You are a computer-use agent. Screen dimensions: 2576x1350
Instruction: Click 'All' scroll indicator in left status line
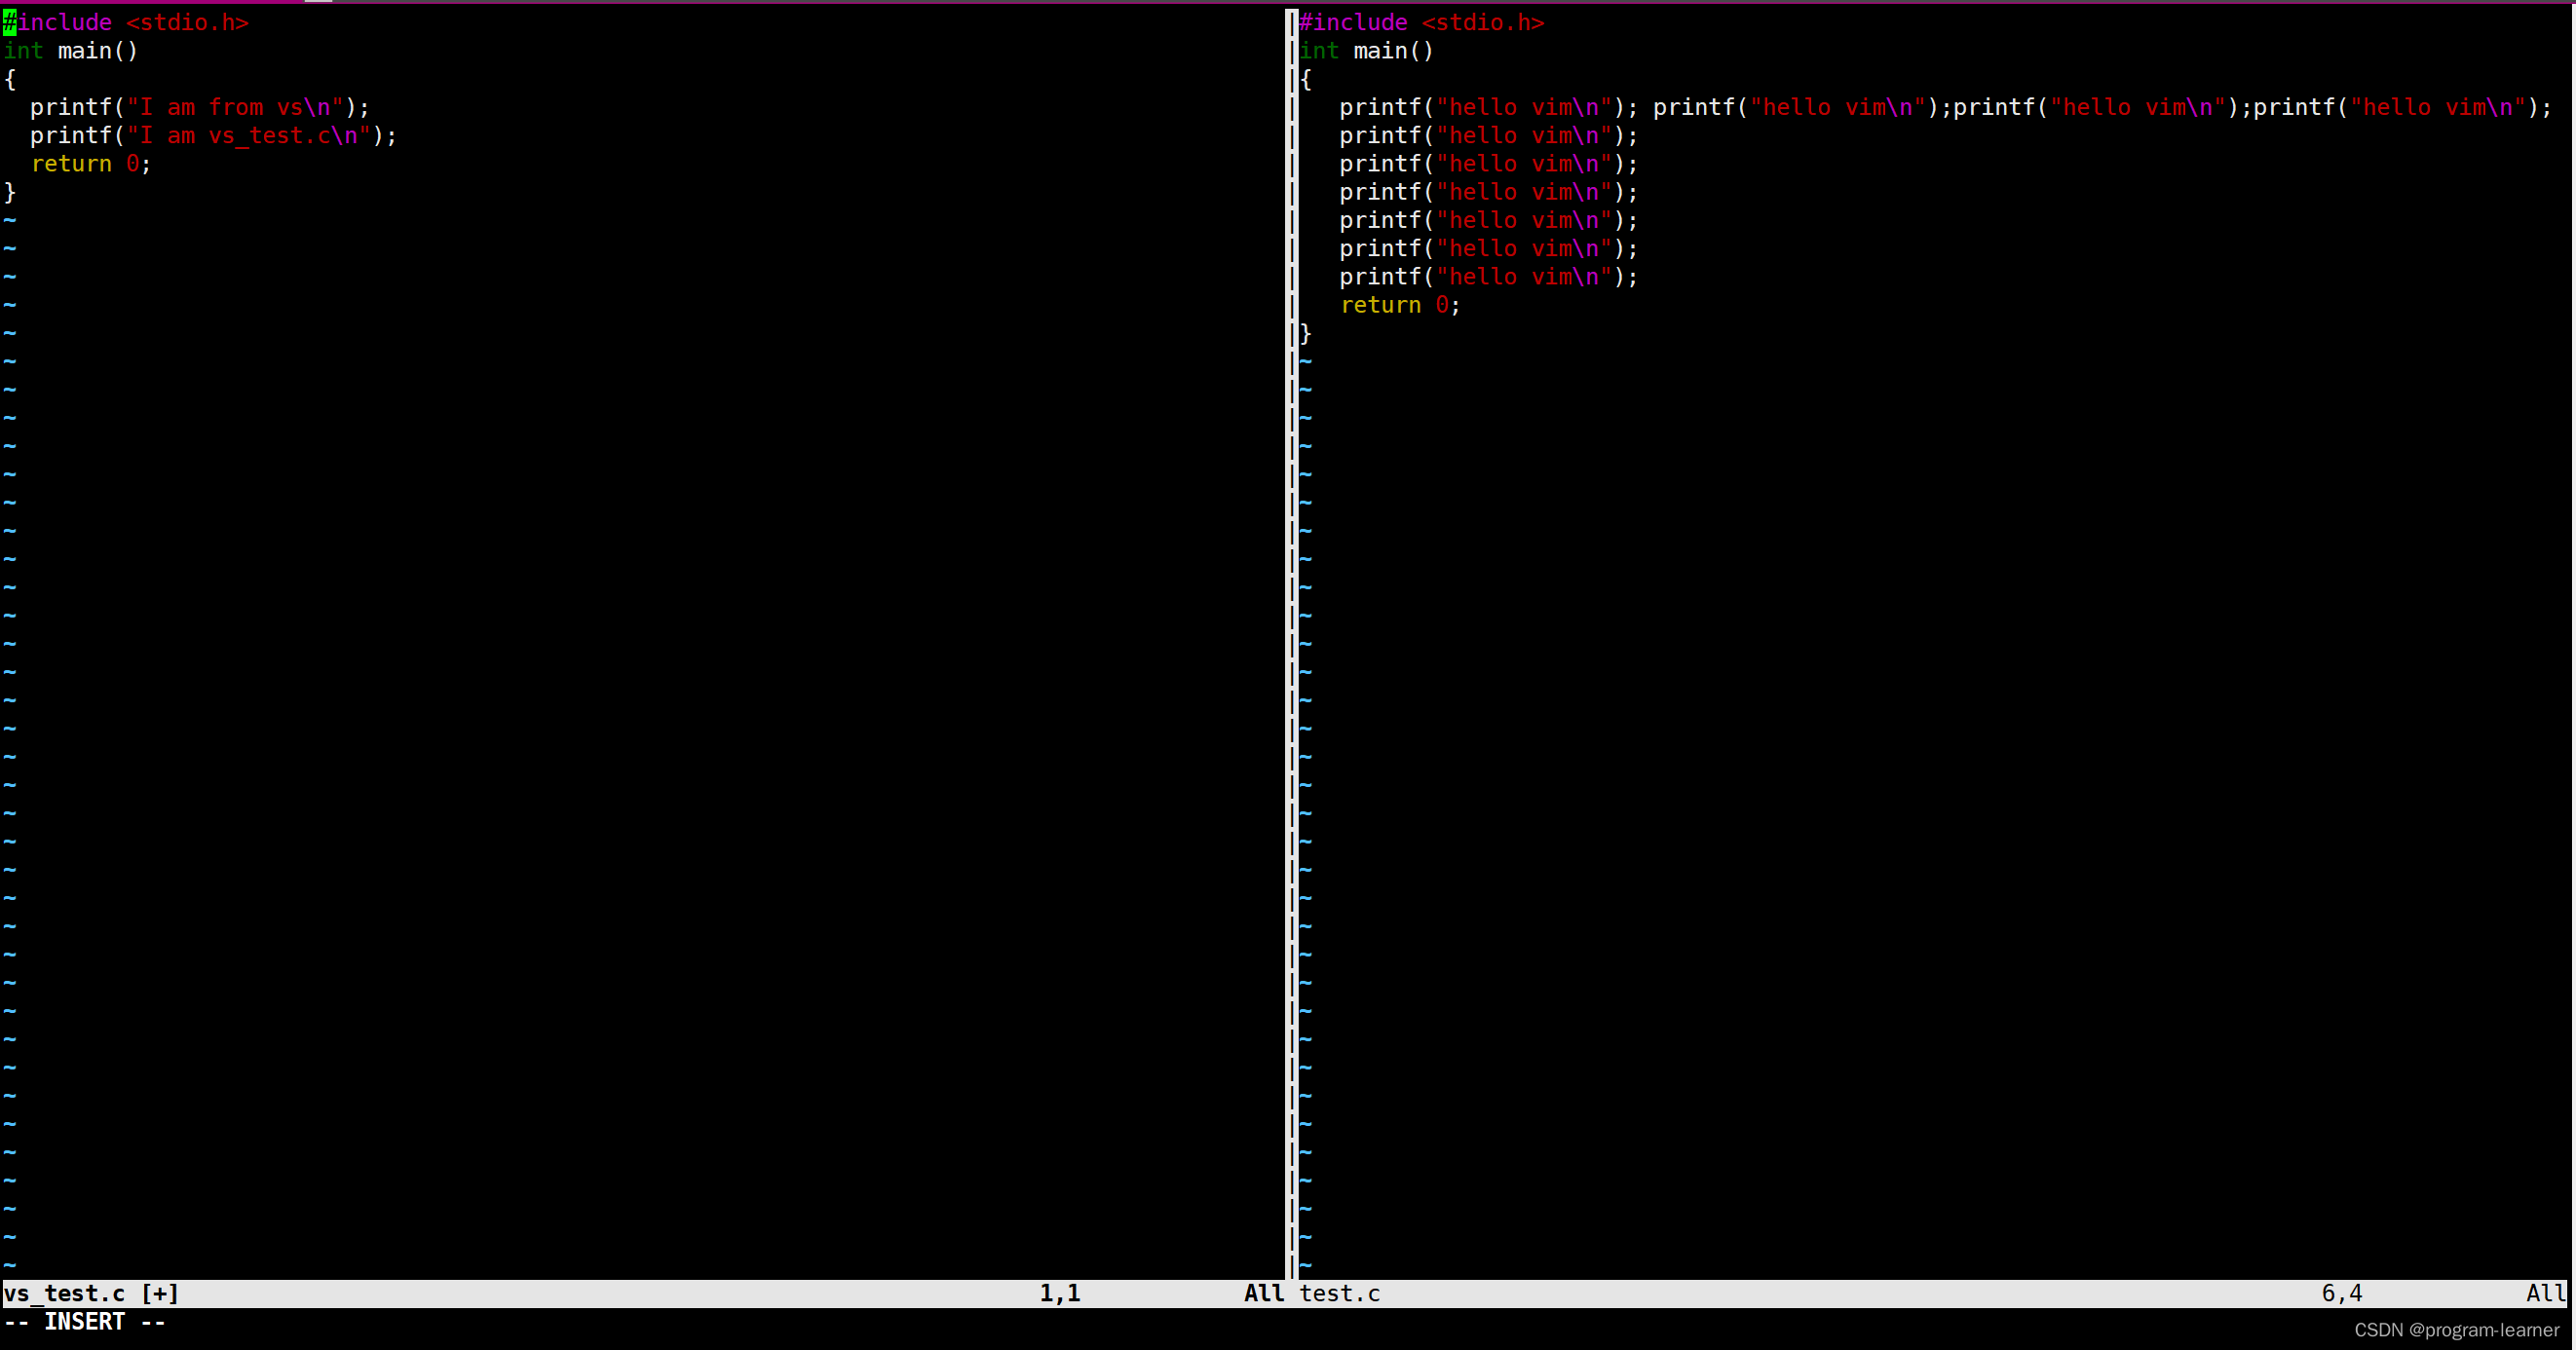pyautogui.click(x=1264, y=1293)
